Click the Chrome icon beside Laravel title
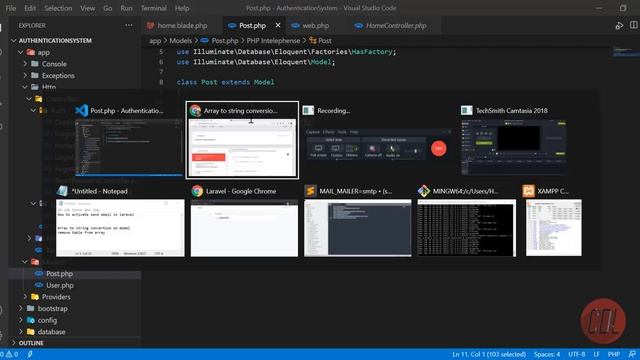This screenshot has height=360, width=640. [197, 191]
